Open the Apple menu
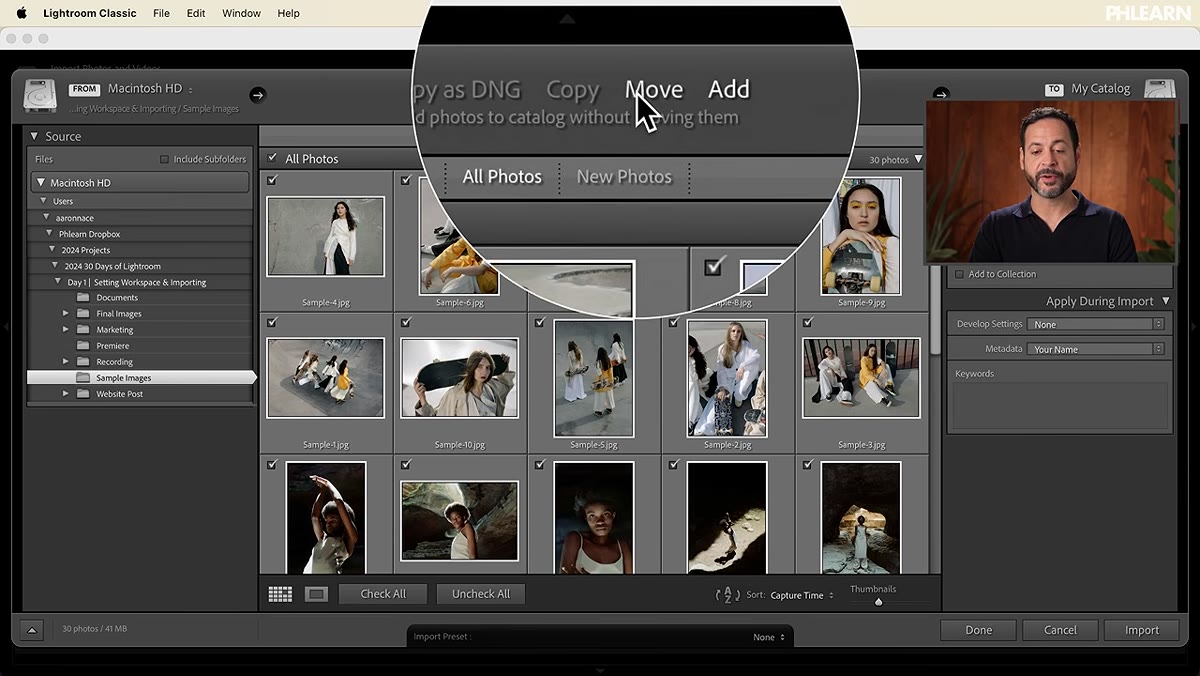 pos(21,13)
